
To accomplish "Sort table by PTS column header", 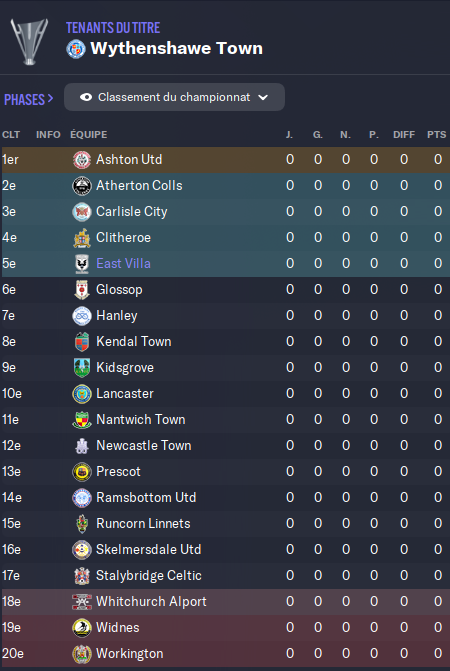I will click(436, 134).
